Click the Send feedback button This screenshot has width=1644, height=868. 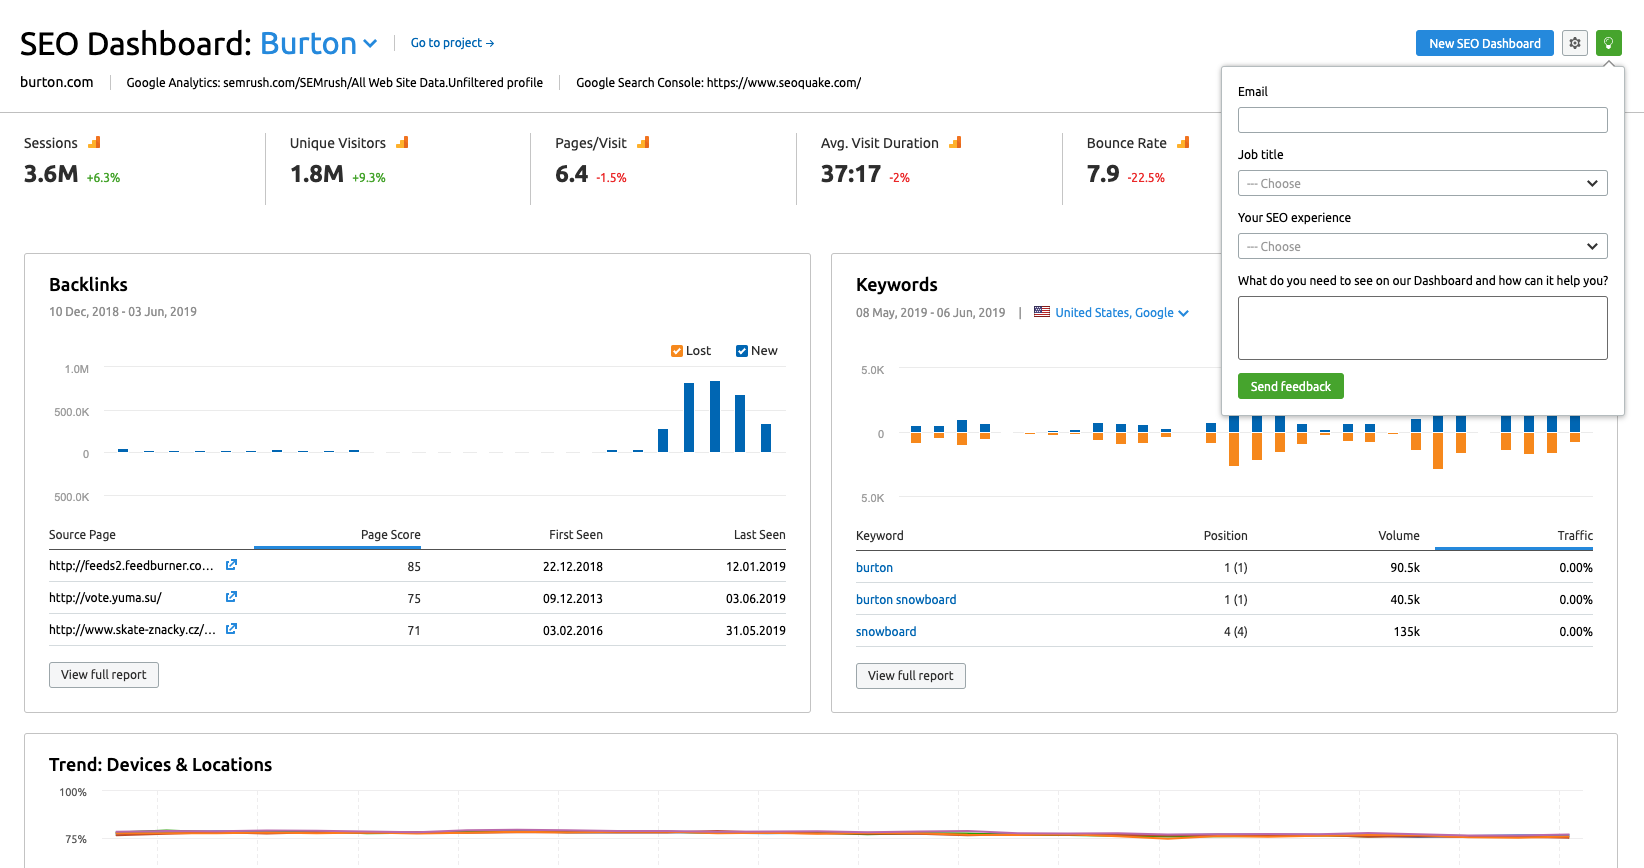coord(1290,386)
